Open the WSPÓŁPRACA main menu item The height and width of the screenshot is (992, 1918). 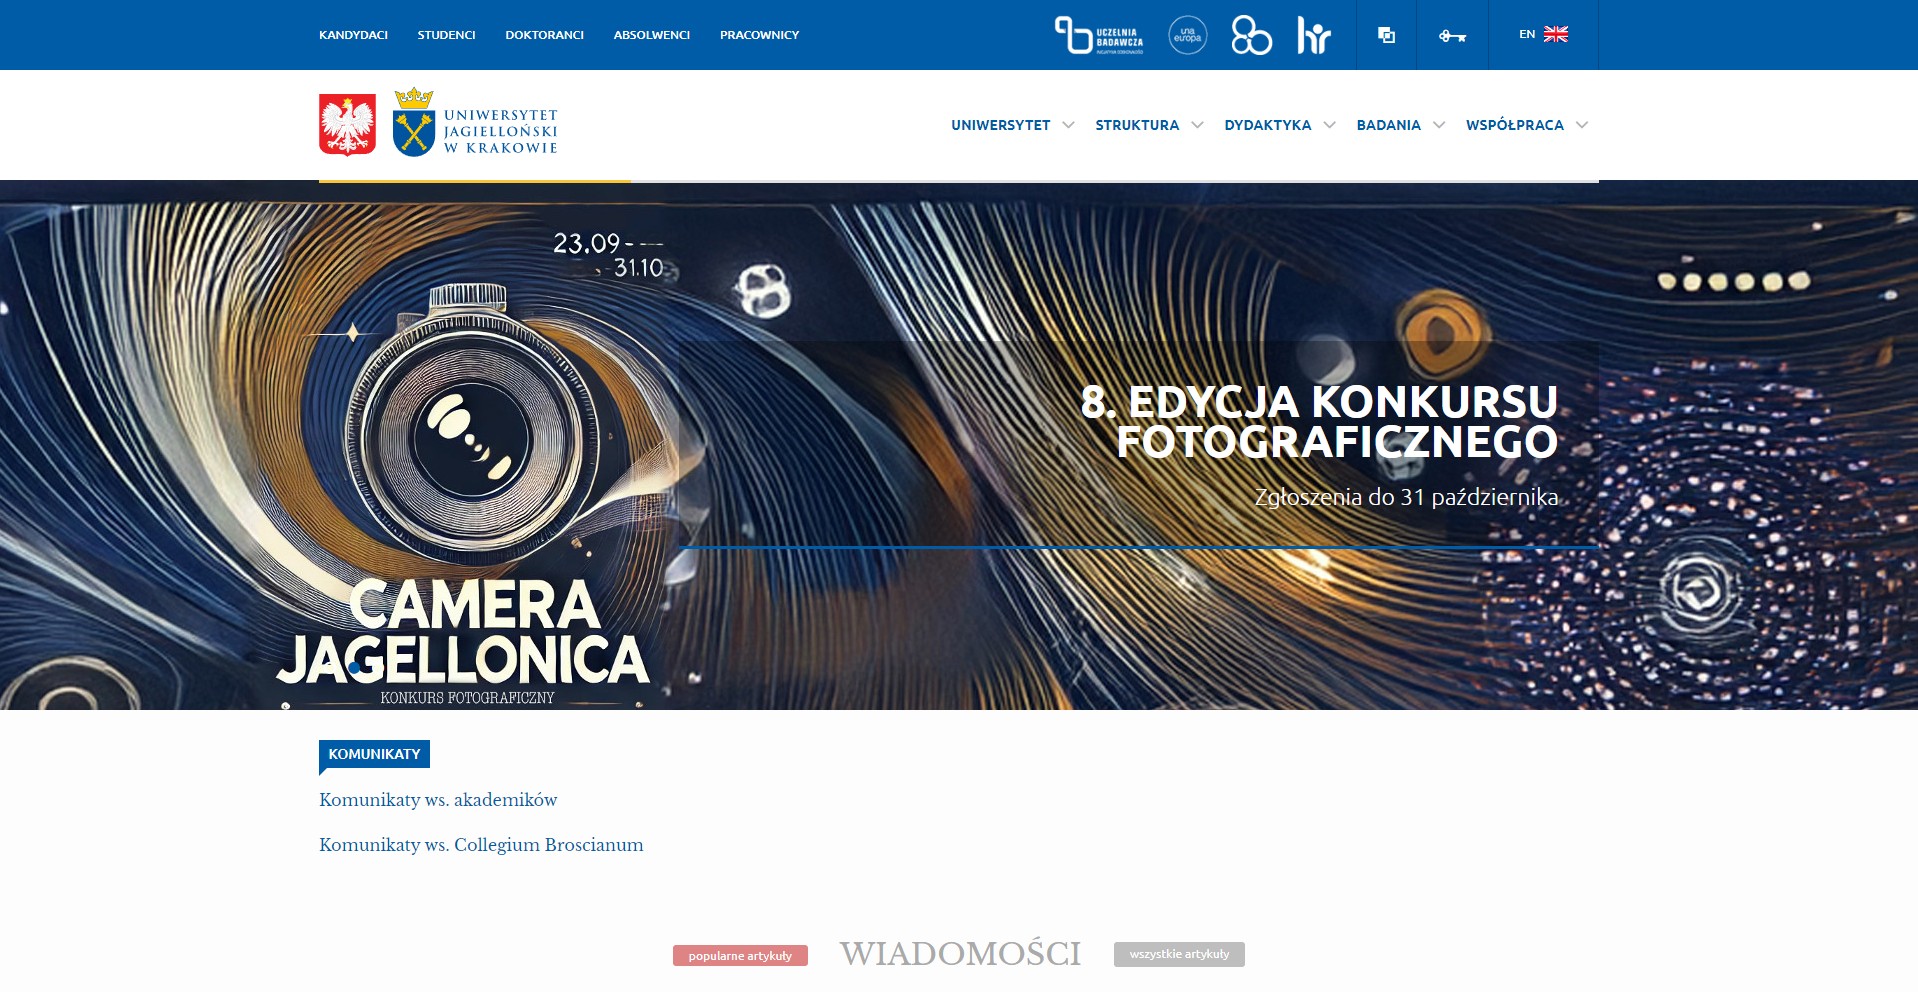click(x=1514, y=125)
